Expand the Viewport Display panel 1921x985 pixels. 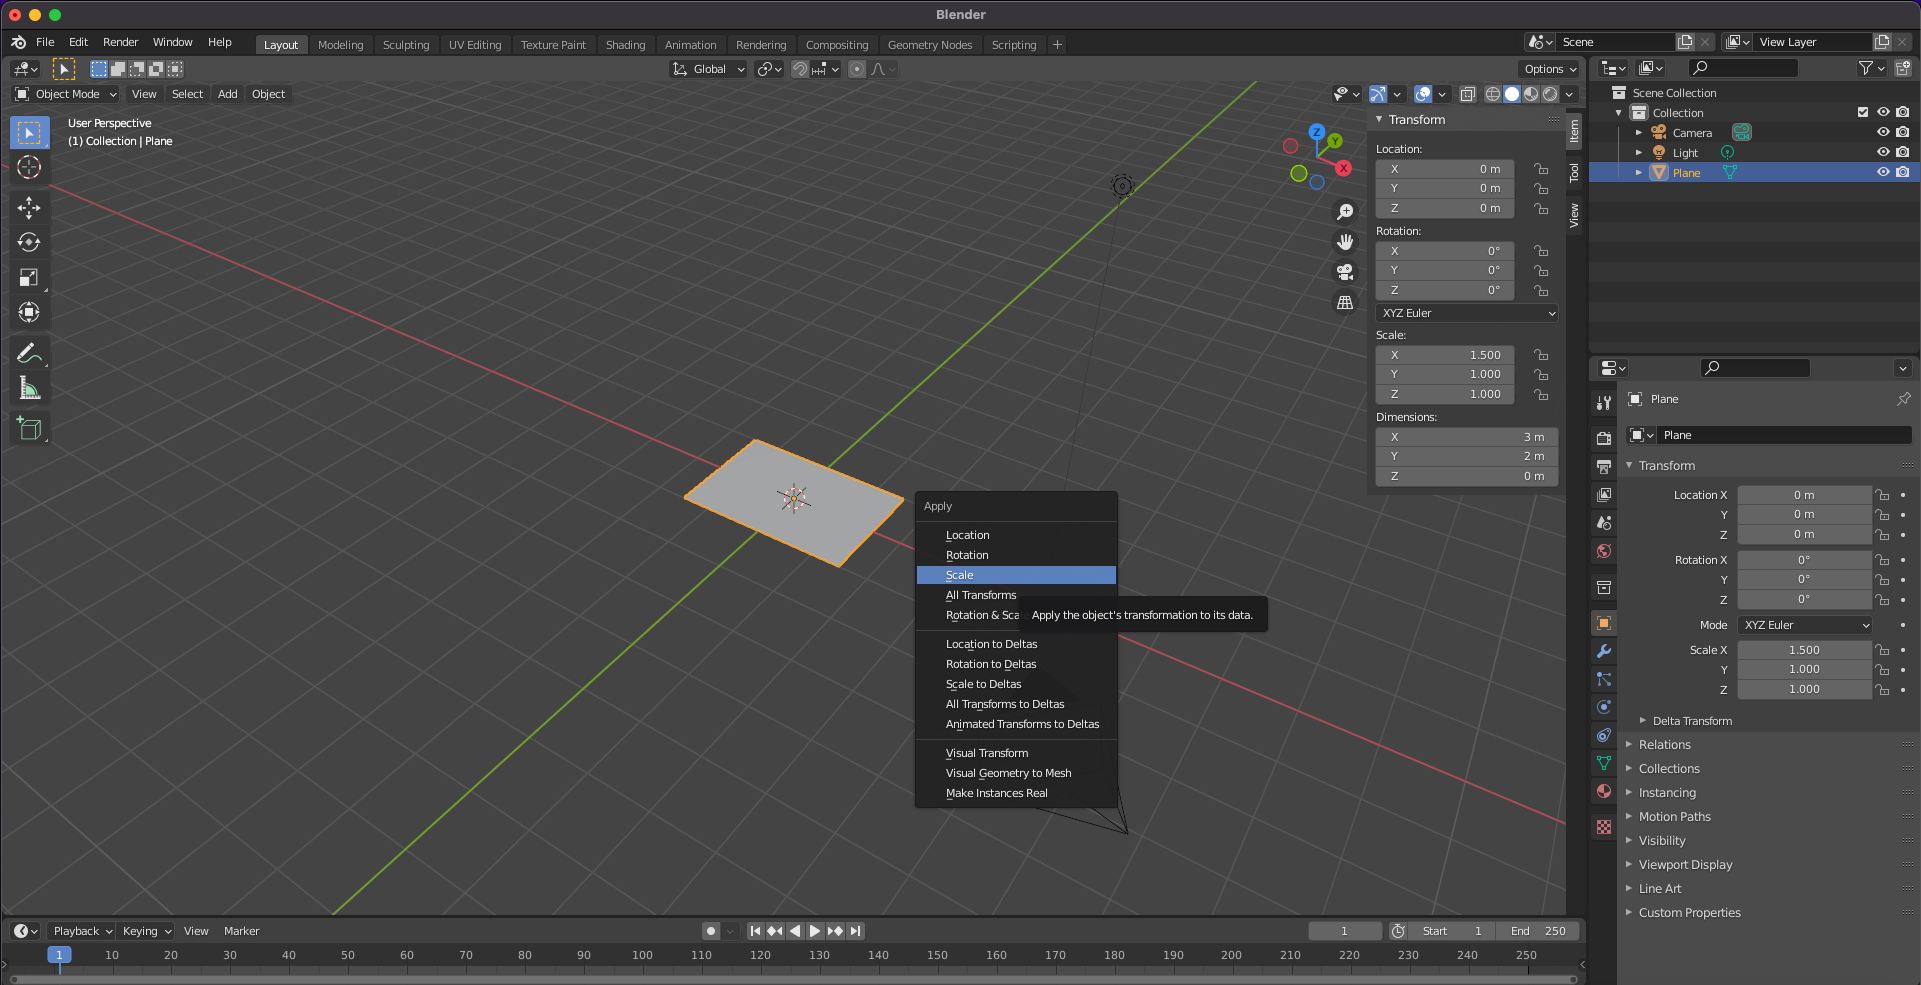tap(1685, 865)
